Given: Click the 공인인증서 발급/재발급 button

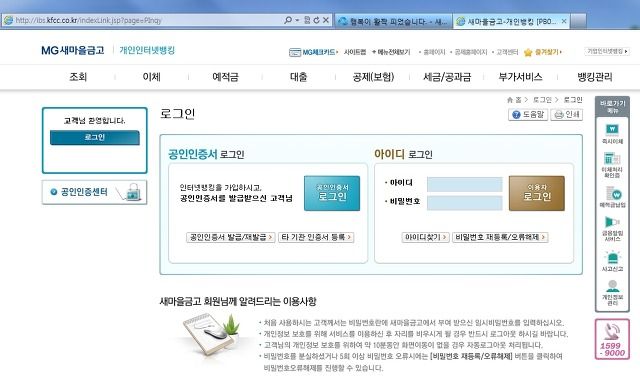Looking at the screenshot, I should click(231, 237).
